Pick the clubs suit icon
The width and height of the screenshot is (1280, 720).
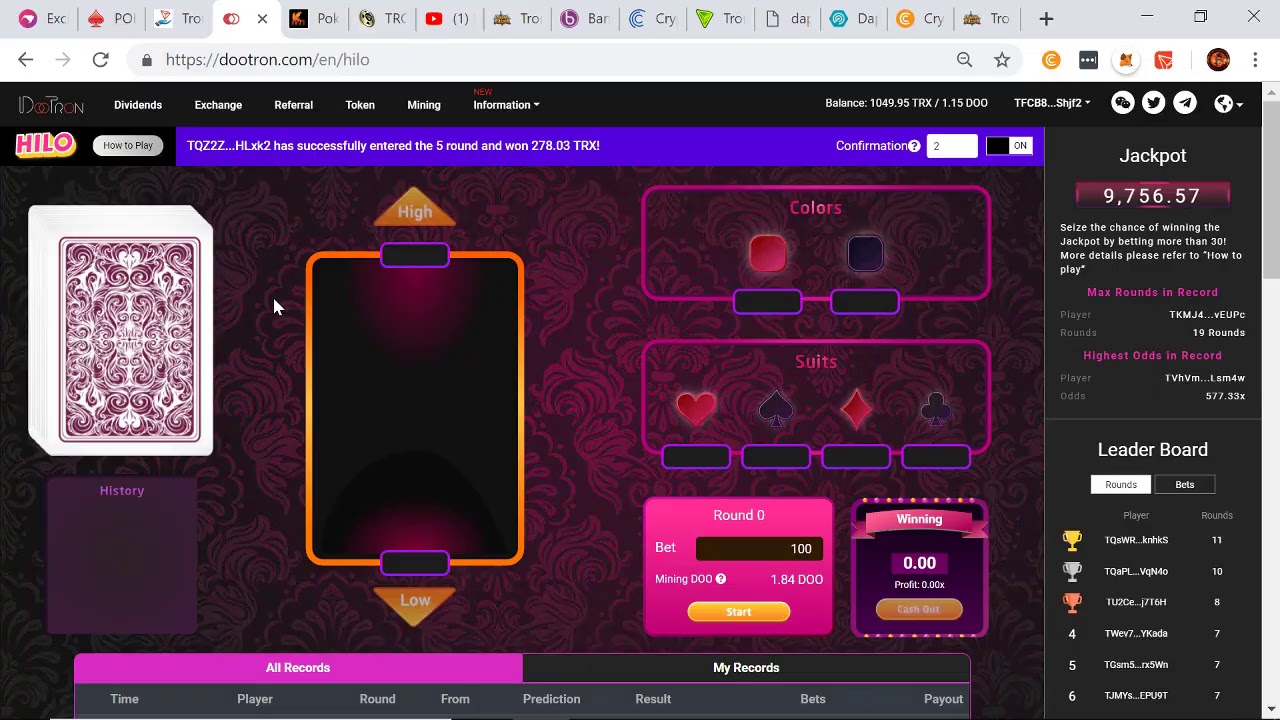[x=936, y=408]
